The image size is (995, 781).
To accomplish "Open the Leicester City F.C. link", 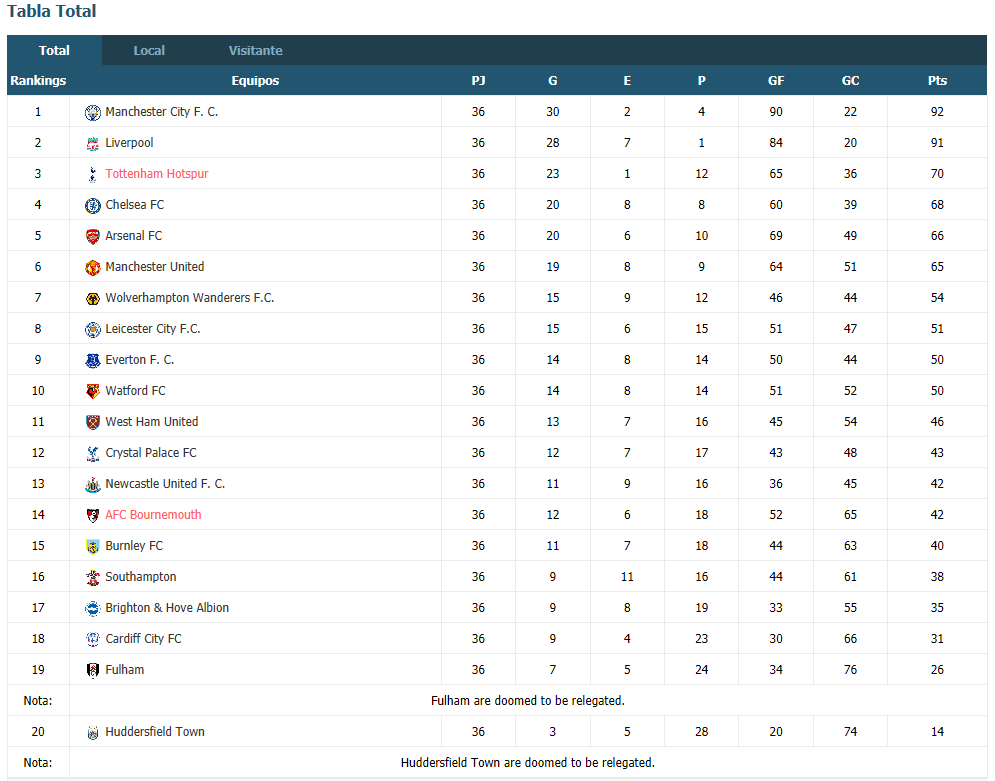I will coord(153,329).
